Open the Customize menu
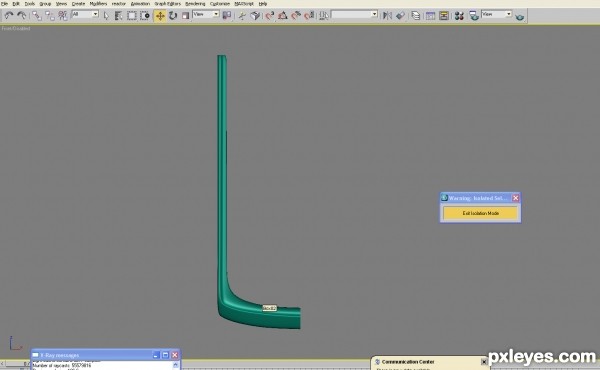The image size is (600, 370). click(220, 3)
